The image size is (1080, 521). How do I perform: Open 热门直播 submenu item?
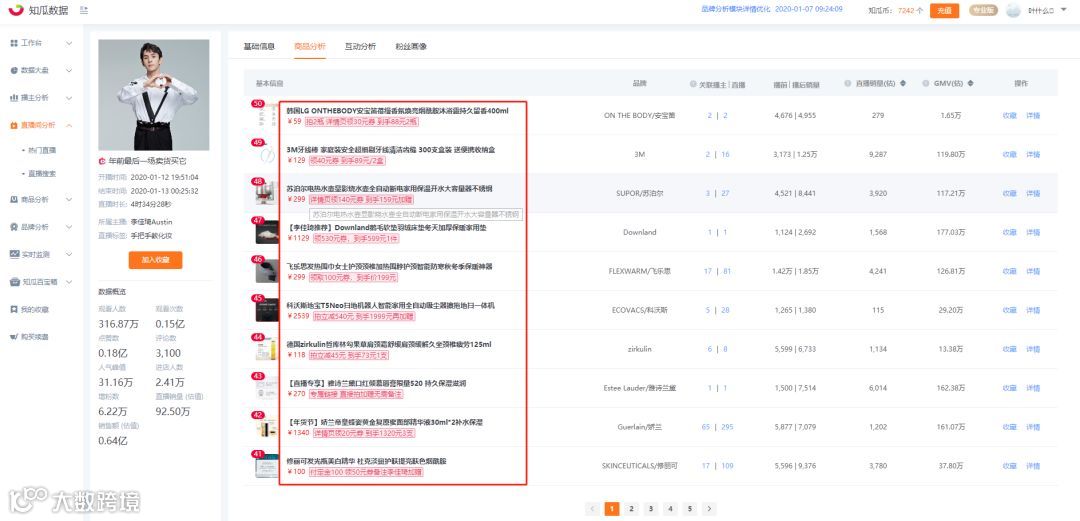[x=42, y=150]
